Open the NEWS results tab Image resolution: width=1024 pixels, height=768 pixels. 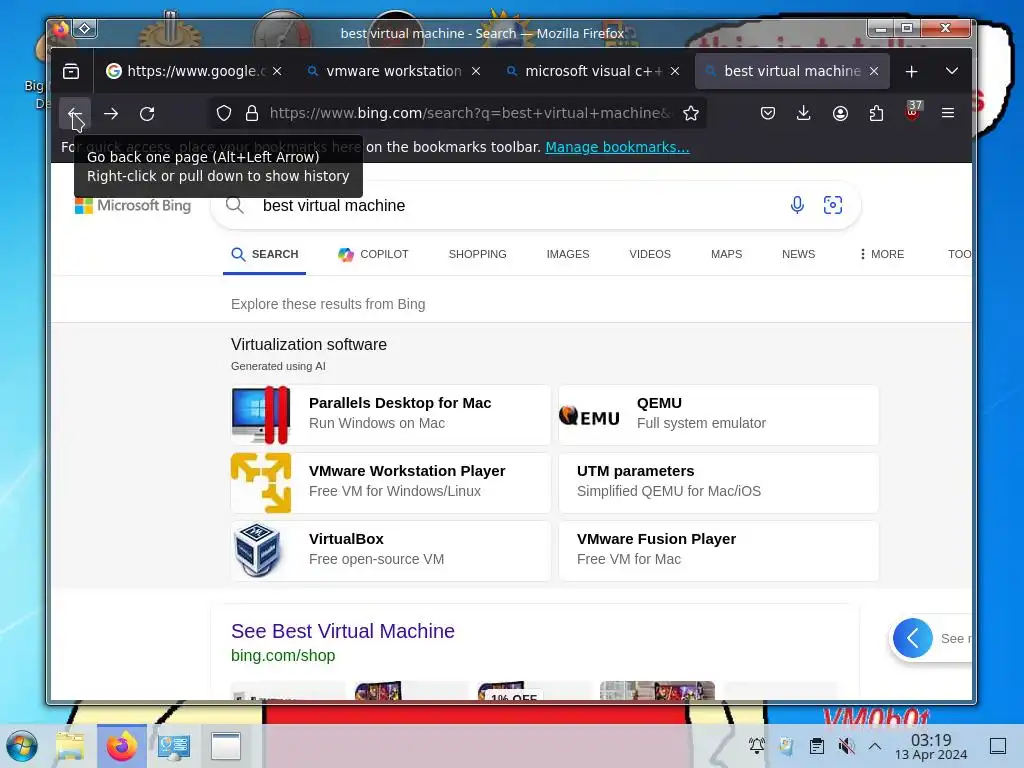pyautogui.click(x=799, y=254)
